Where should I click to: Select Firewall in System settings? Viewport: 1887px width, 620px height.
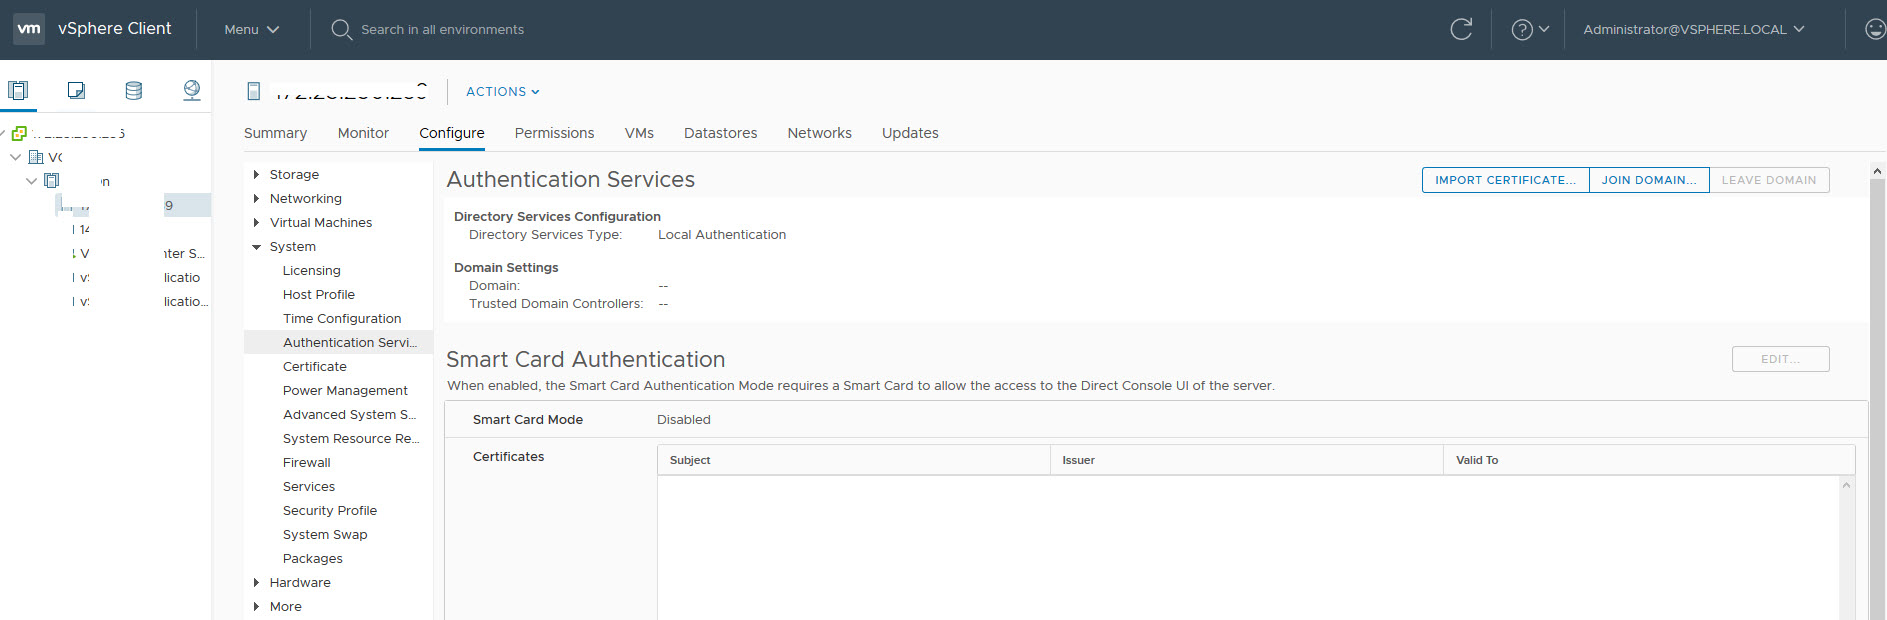(x=306, y=463)
